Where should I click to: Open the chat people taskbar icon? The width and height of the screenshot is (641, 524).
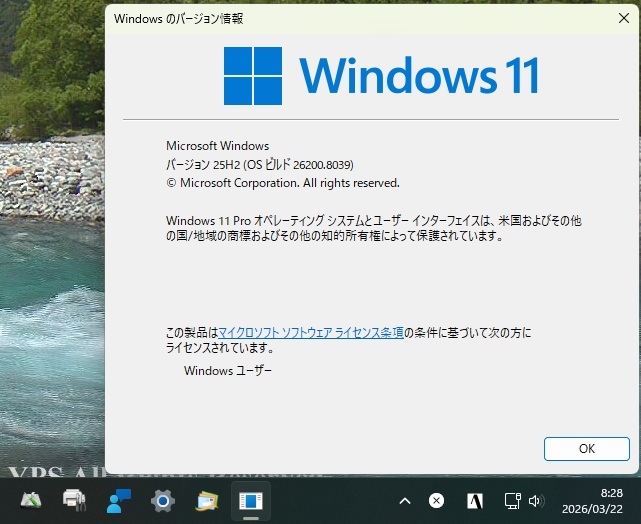pos(119,500)
